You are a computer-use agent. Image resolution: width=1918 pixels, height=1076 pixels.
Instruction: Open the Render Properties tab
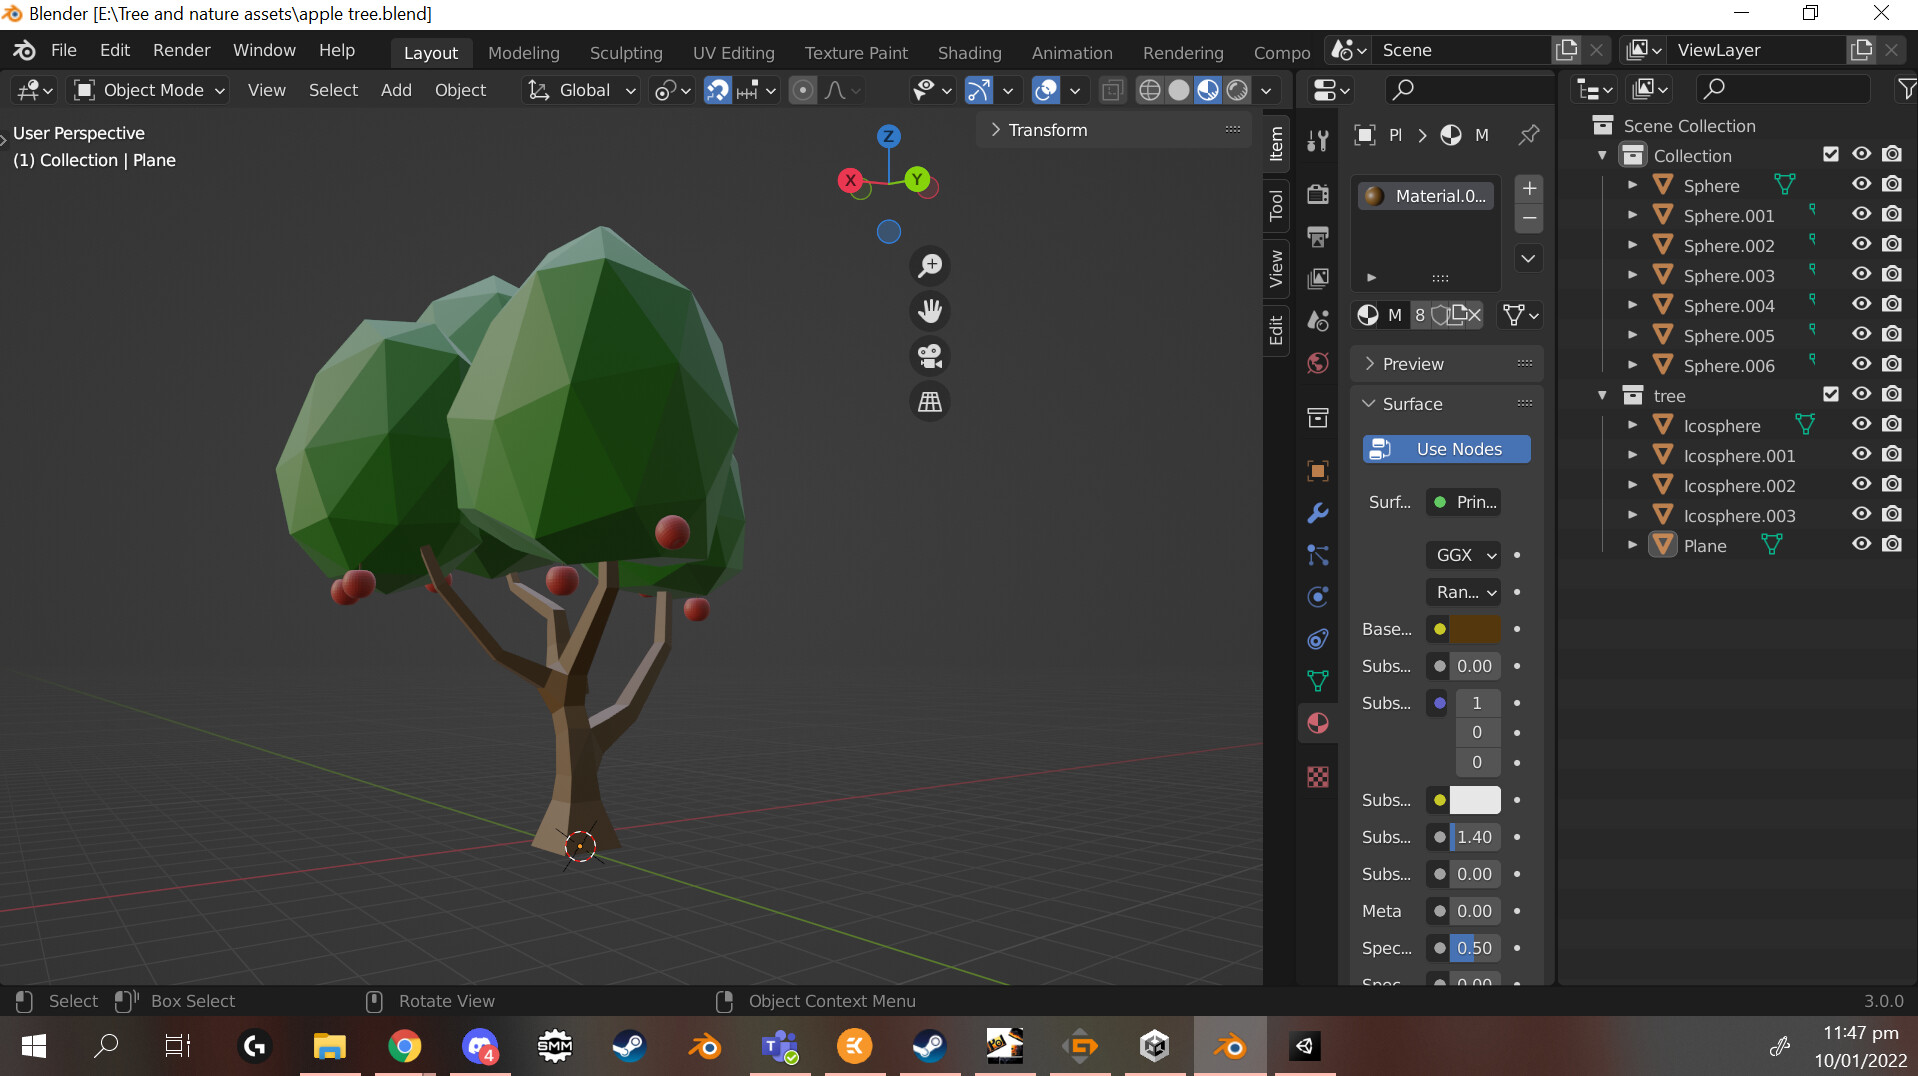click(1318, 193)
